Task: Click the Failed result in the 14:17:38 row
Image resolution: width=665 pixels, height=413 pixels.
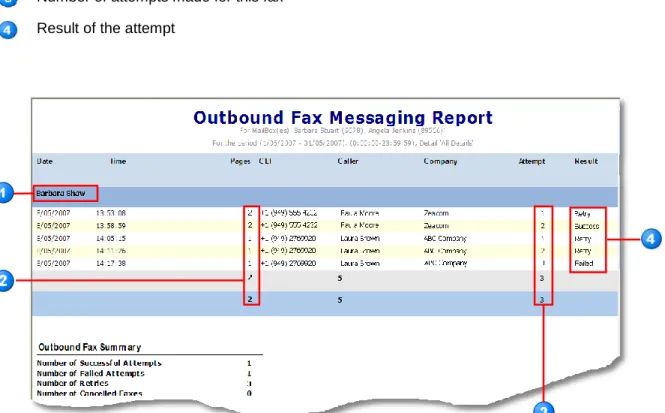Action: (x=584, y=263)
